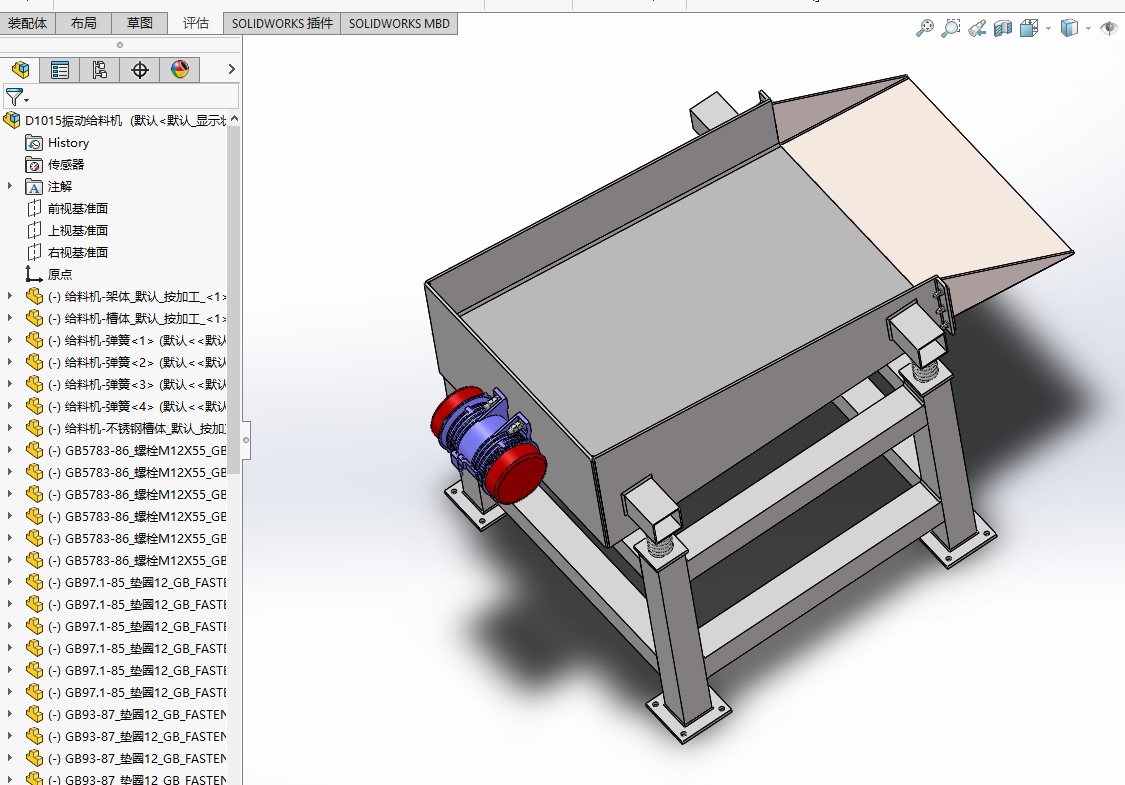Restore the previous view
This screenshot has height=785, width=1125.
click(976, 28)
